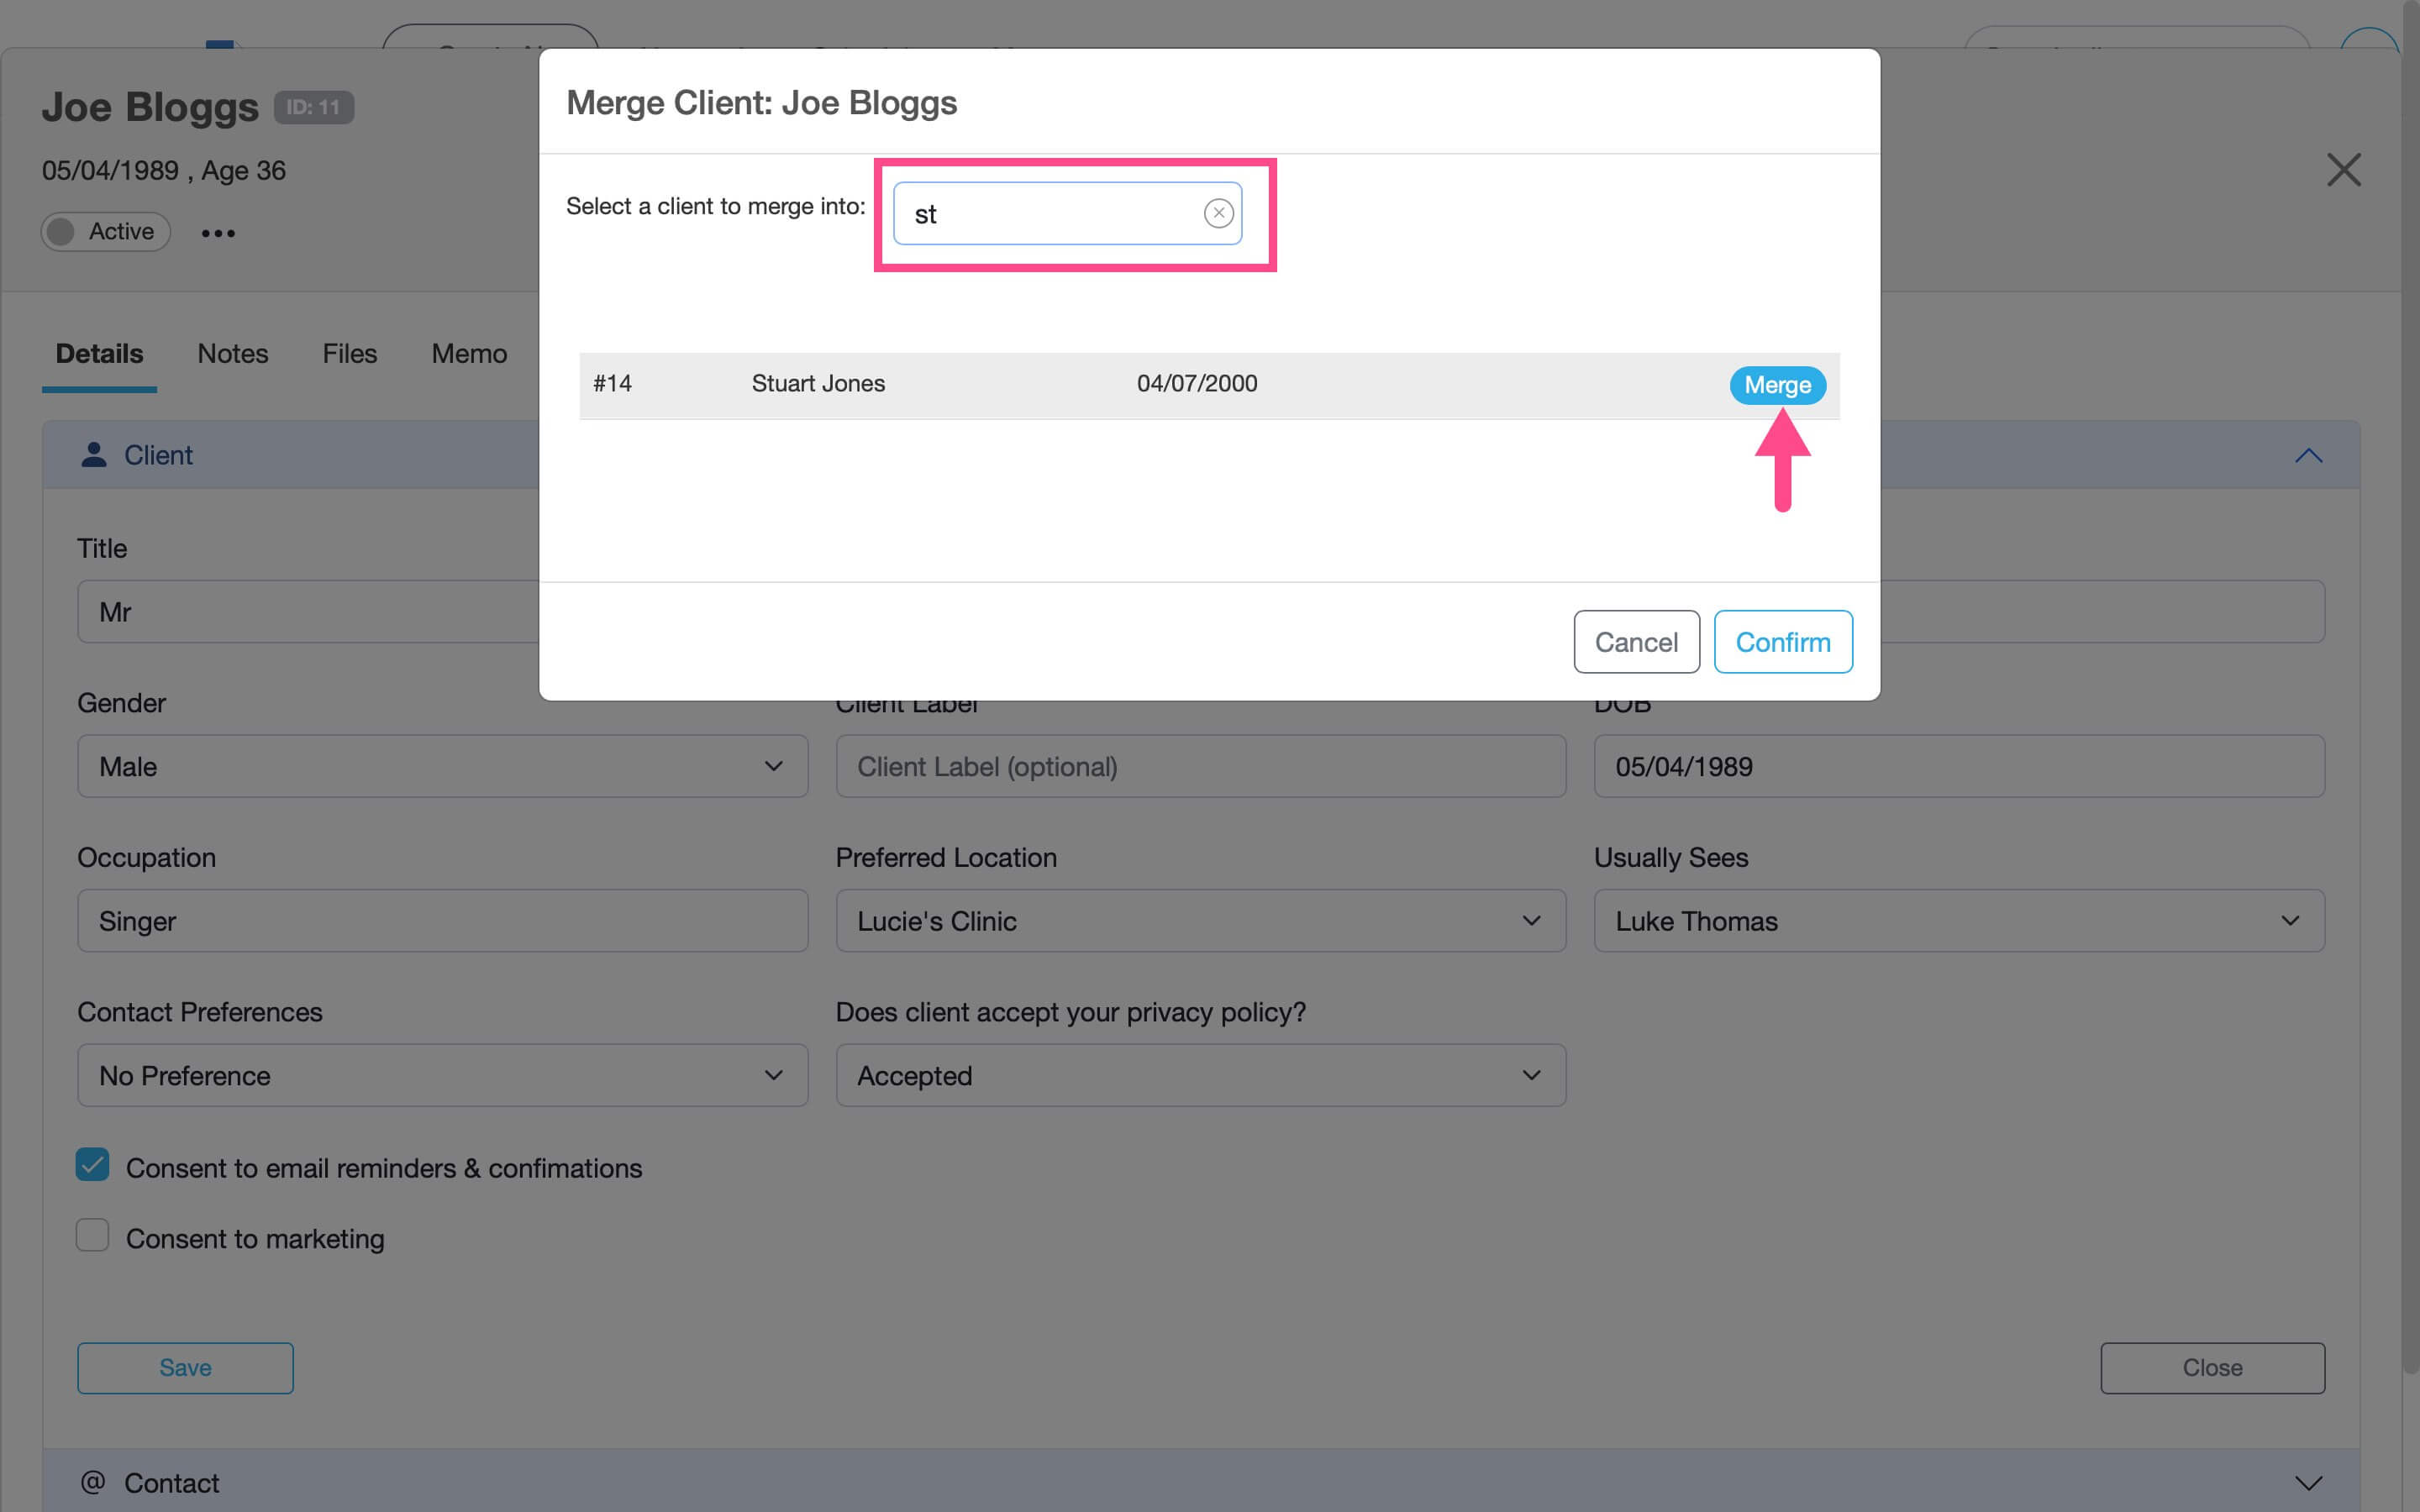Enable Consent to marketing checkbox
The image size is (2420, 1512).
click(93, 1236)
